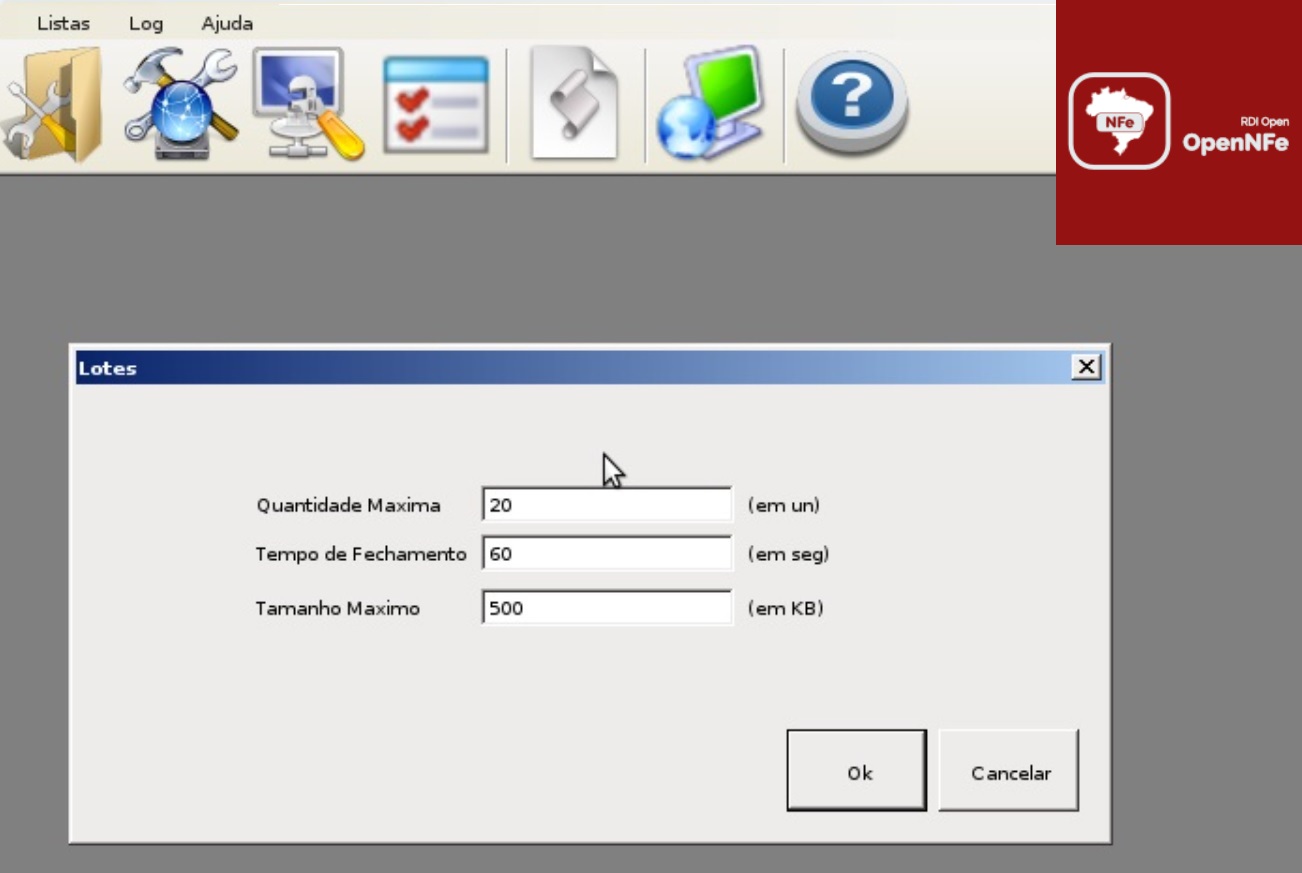Viewport: 1302px width, 873px height.
Task: Focus the Quantidade Maxima field
Action: tap(607, 505)
